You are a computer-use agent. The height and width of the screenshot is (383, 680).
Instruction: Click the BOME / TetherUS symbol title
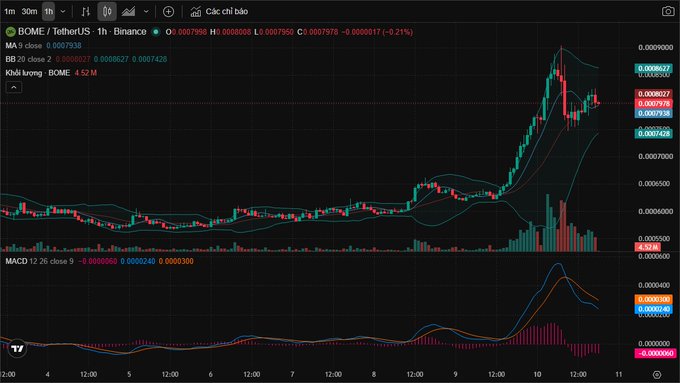82,32
